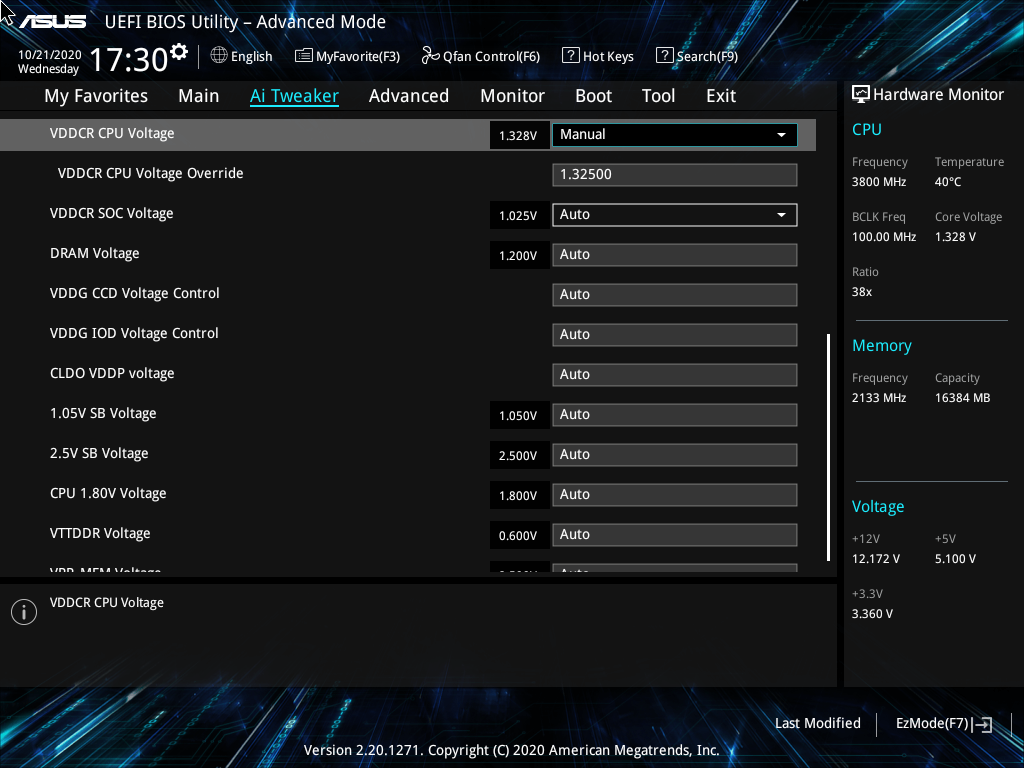Select CPU 1.80V Voltage label
The width and height of the screenshot is (1024, 768).
point(108,494)
